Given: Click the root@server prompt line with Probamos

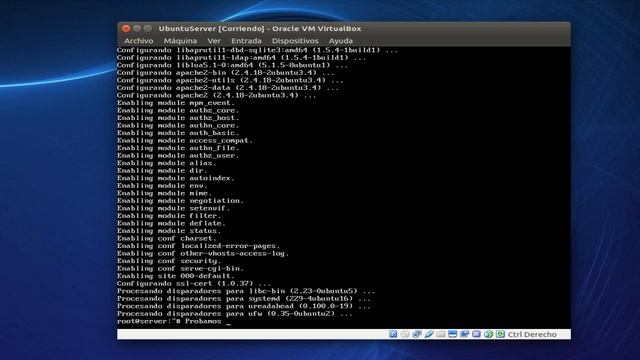Looking at the screenshot, I should pyautogui.click(x=174, y=322).
